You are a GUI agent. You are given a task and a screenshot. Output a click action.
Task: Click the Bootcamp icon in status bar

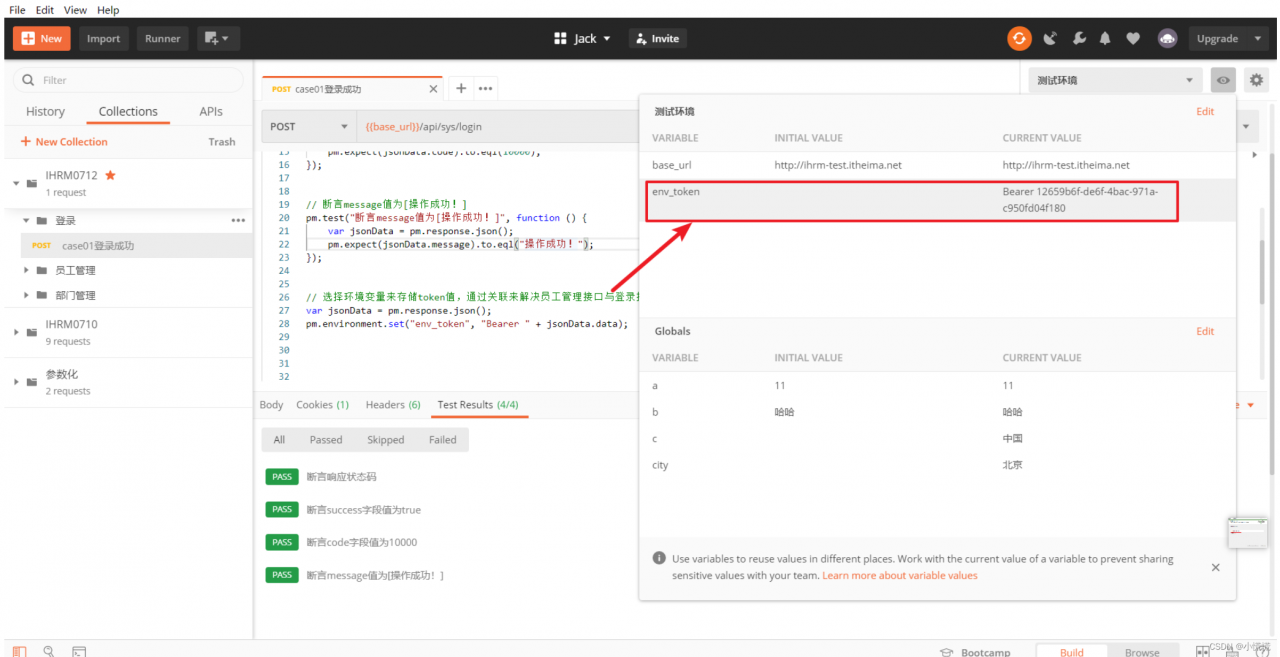click(946, 652)
